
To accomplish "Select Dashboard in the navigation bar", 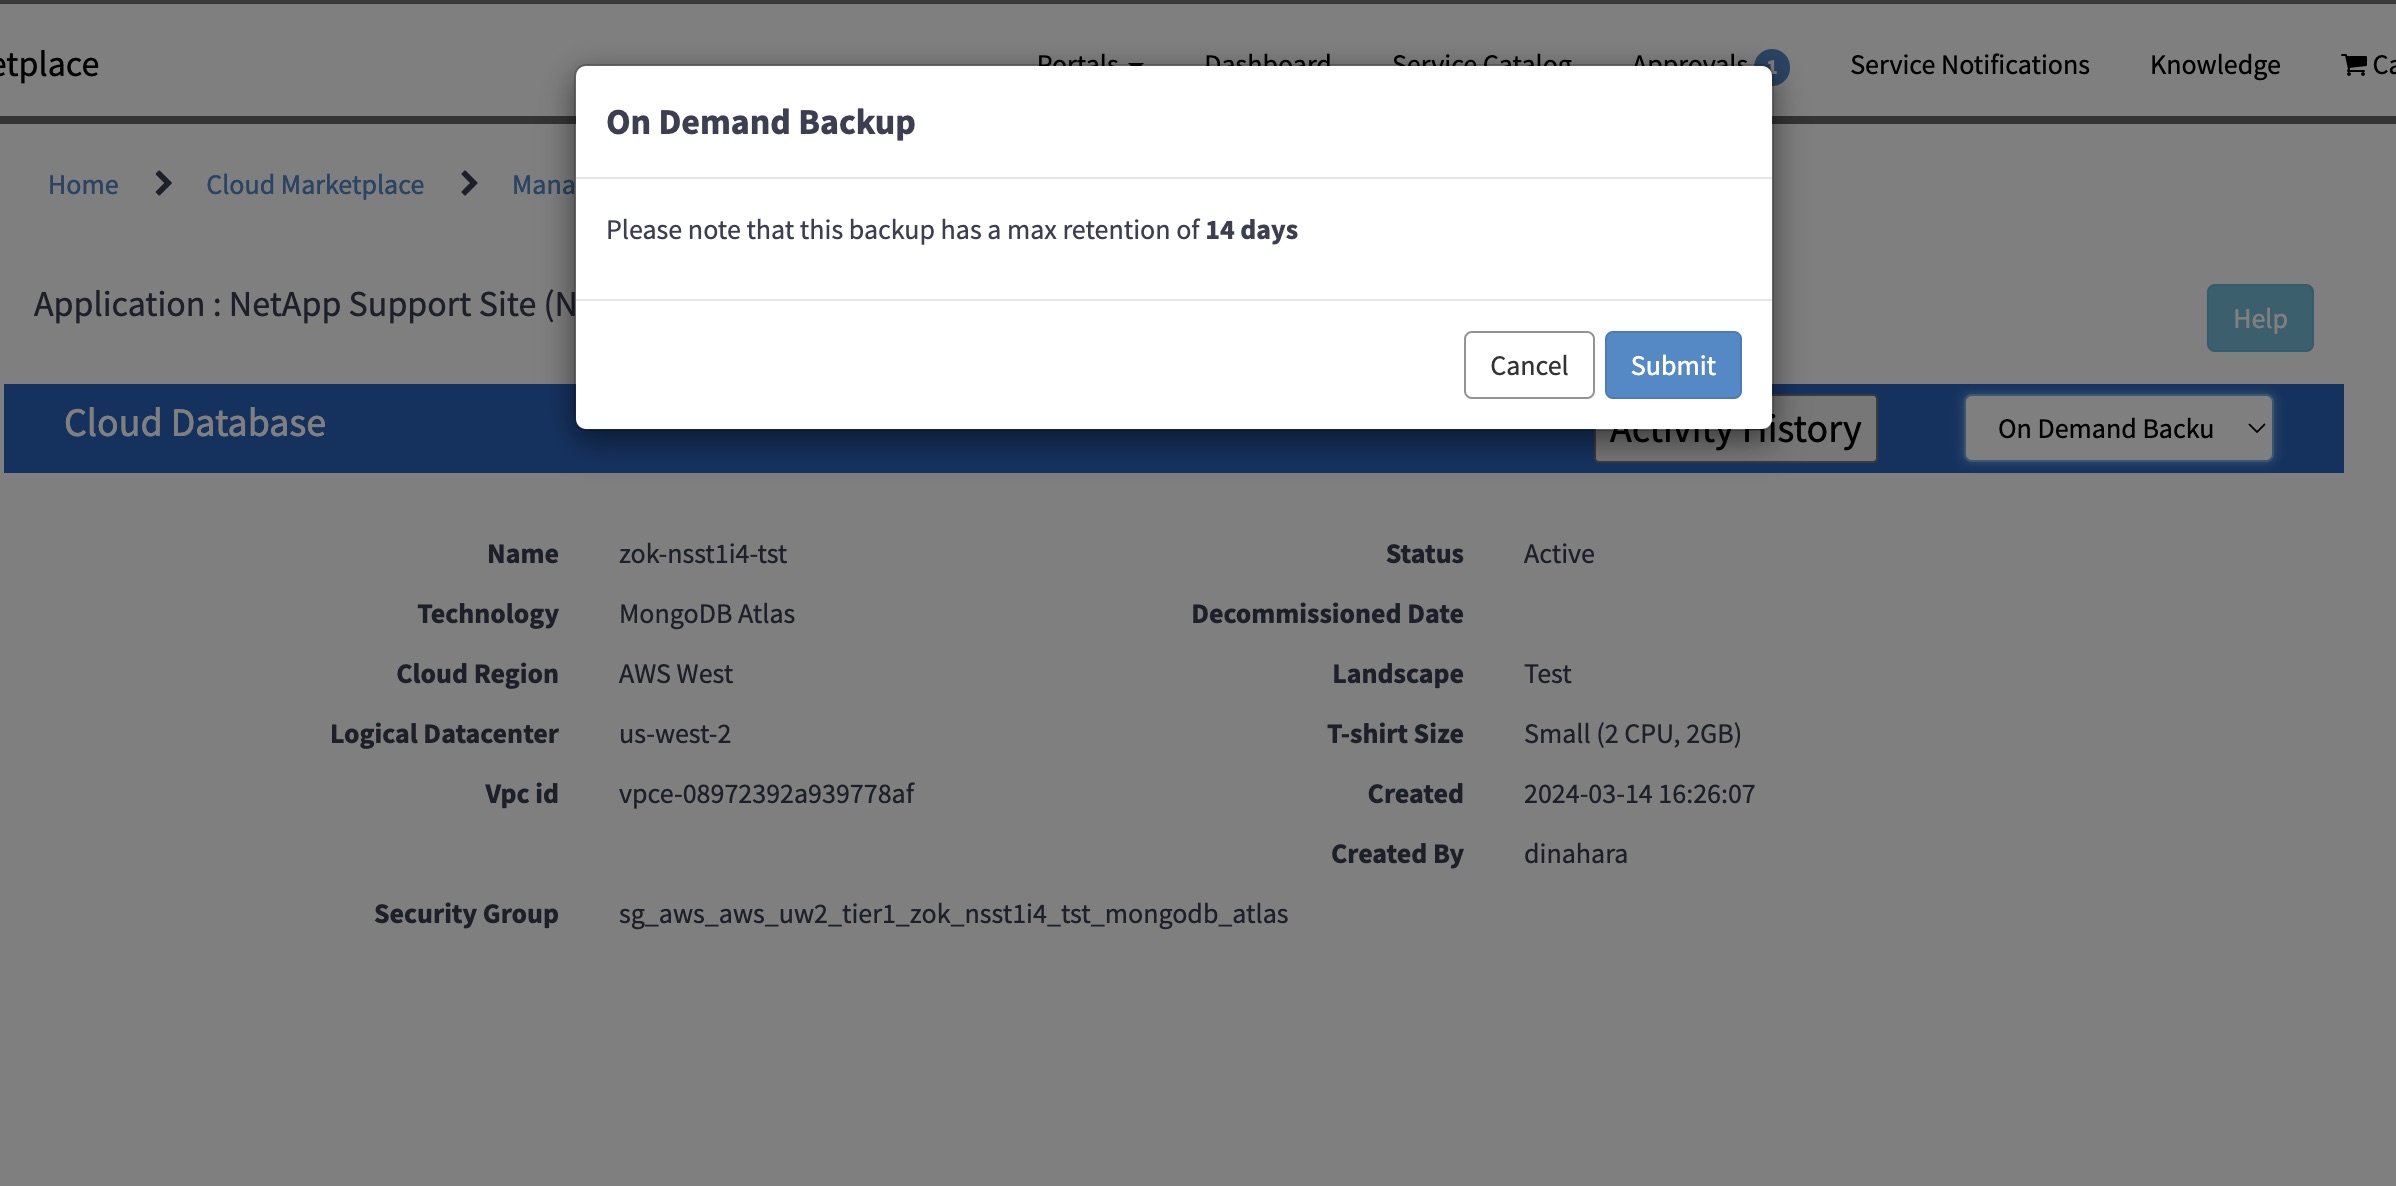I will [x=1266, y=64].
